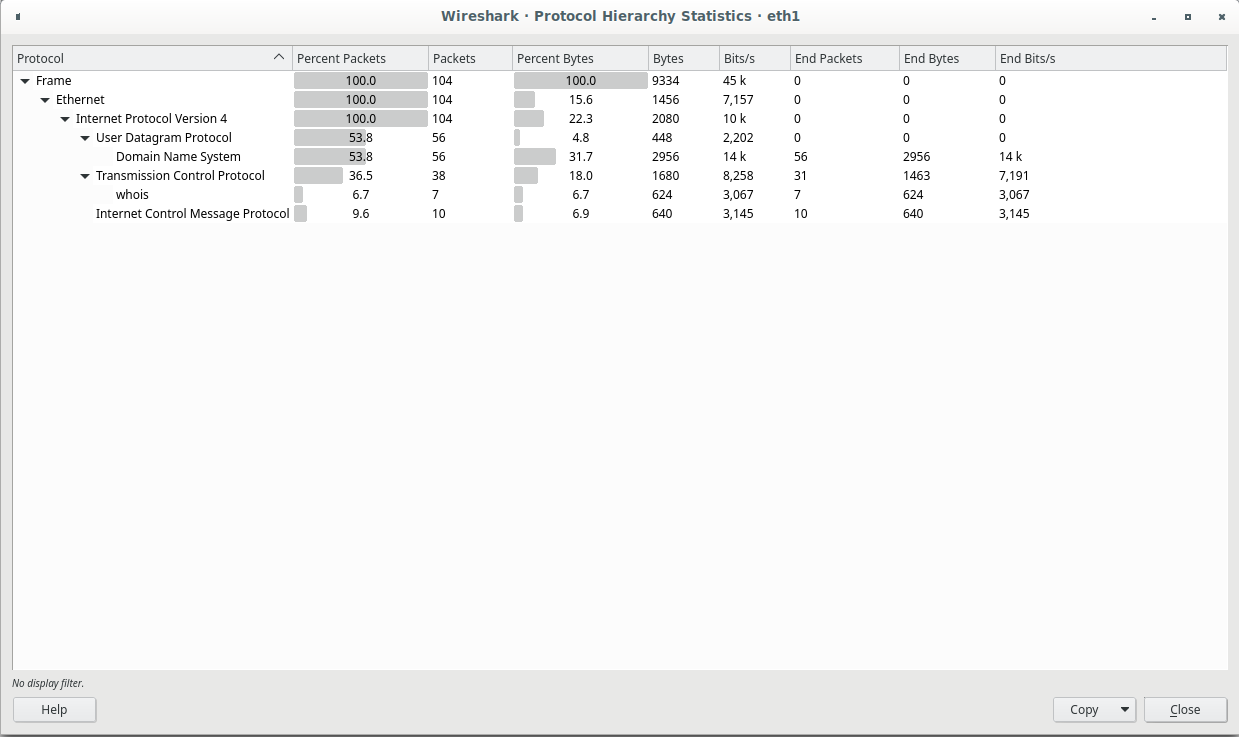Click 'No display filter.' status text
The height and width of the screenshot is (737, 1239).
pos(48,684)
